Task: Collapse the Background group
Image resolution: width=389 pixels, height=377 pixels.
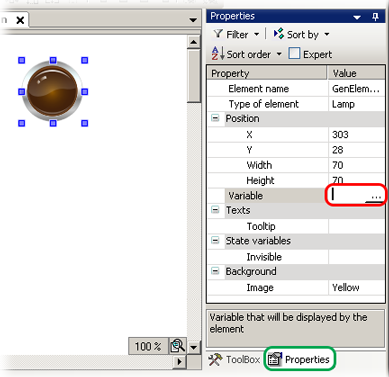Action: [216, 271]
